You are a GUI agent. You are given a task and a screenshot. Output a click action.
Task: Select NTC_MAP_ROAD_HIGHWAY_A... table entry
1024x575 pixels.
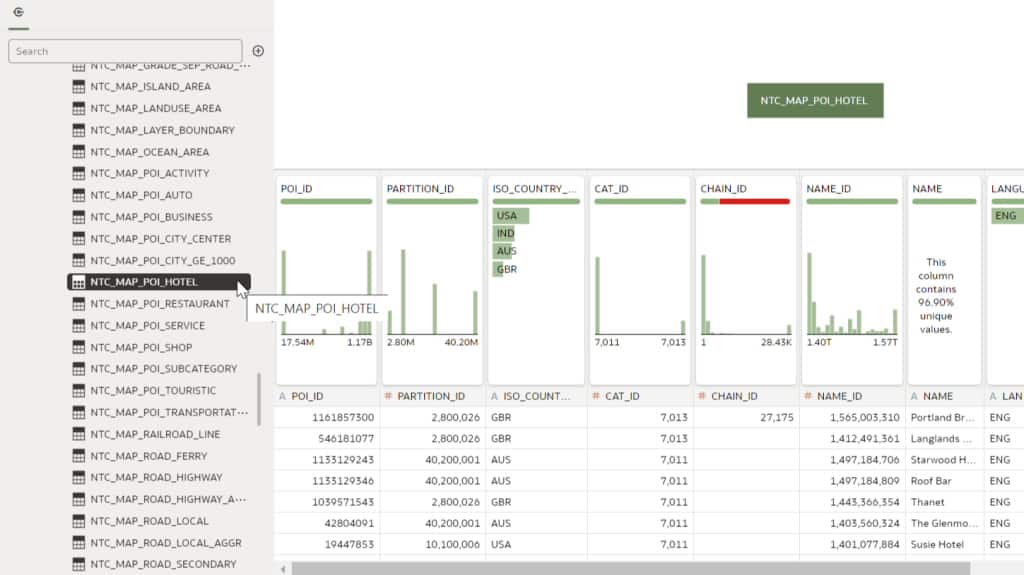[x=168, y=499]
